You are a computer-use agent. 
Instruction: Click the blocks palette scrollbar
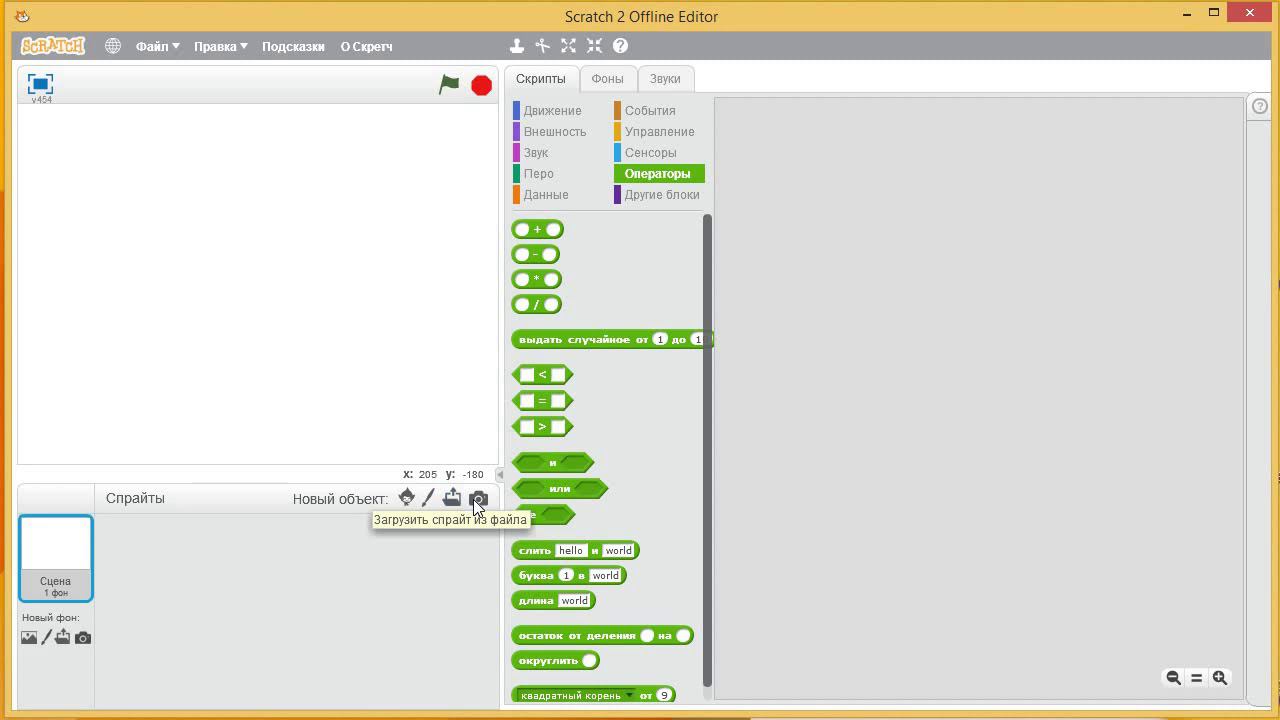(707, 450)
